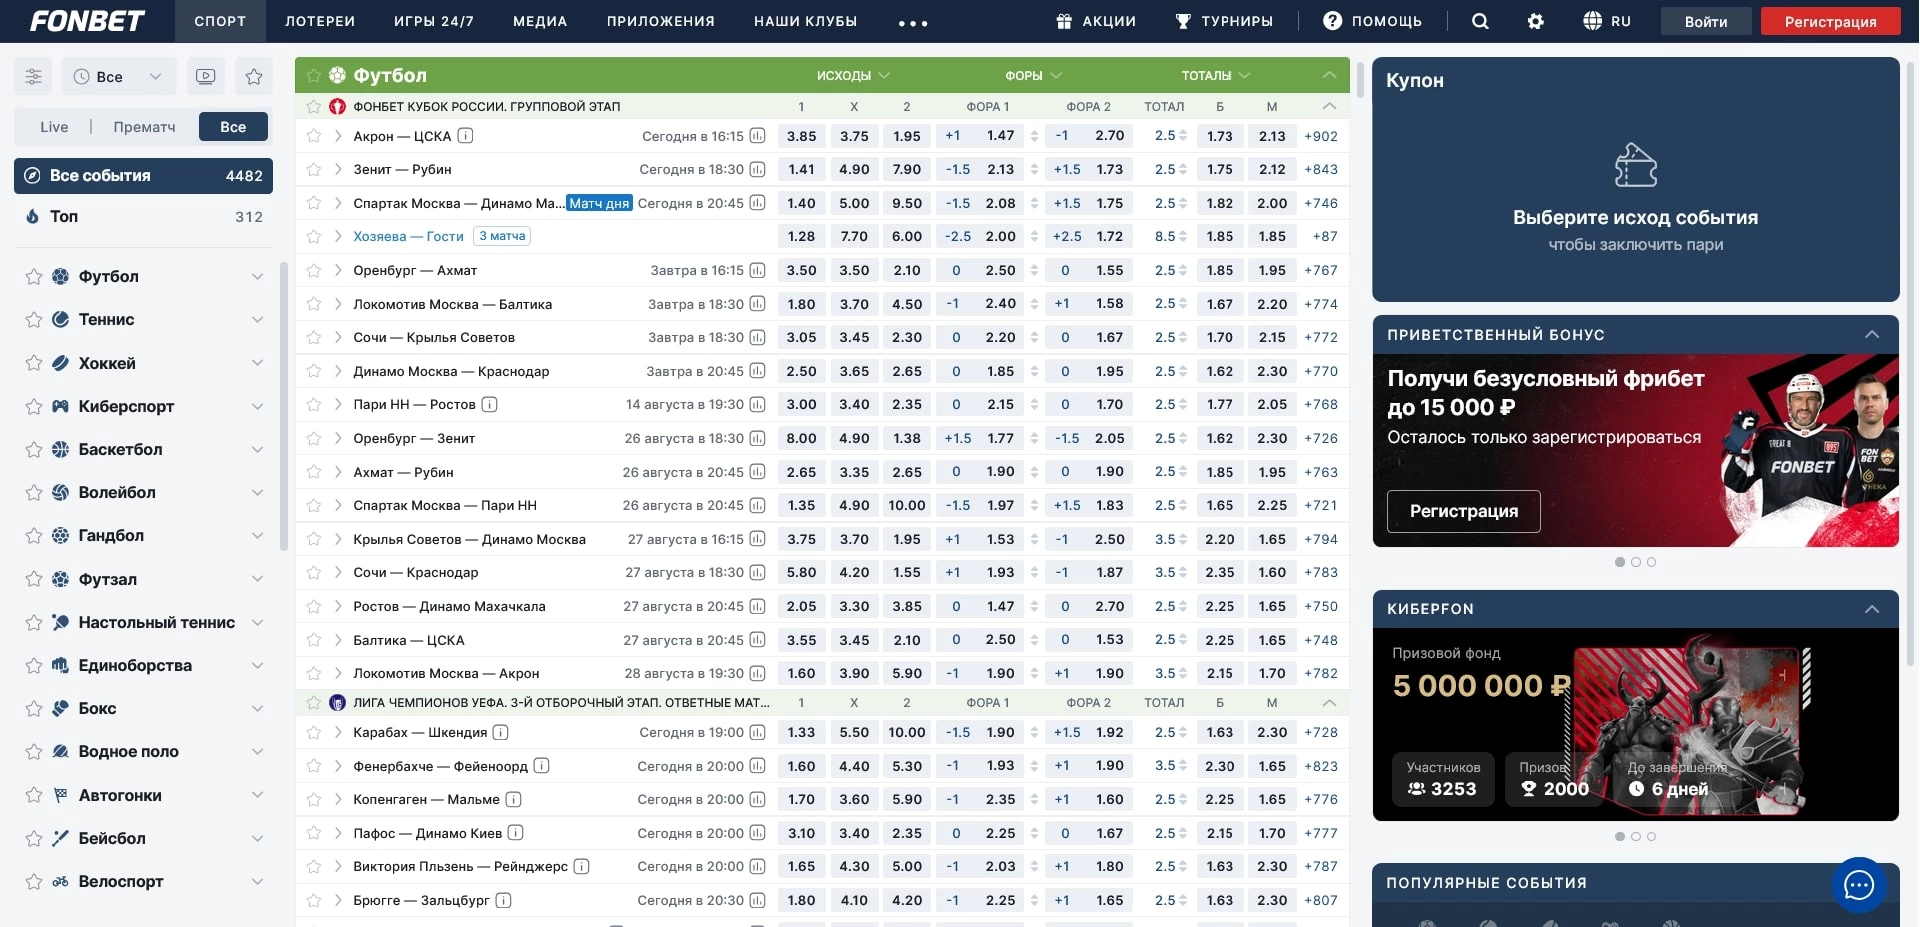Click the video broadcast filter icon

coord(206,76)
